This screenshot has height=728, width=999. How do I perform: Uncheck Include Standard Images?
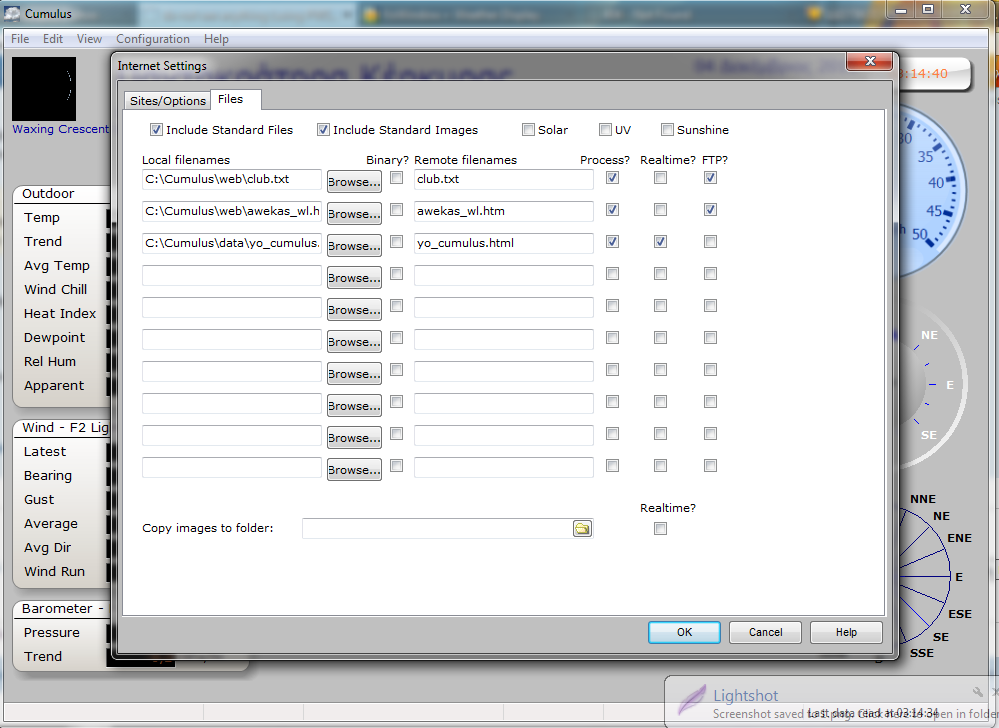click(323, 130)
